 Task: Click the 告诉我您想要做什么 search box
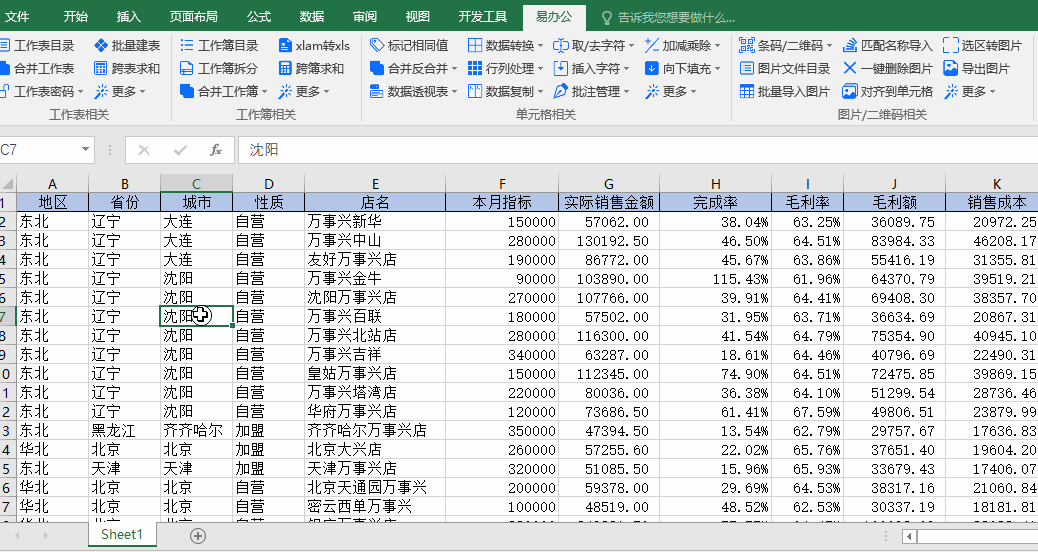(667, 17)
